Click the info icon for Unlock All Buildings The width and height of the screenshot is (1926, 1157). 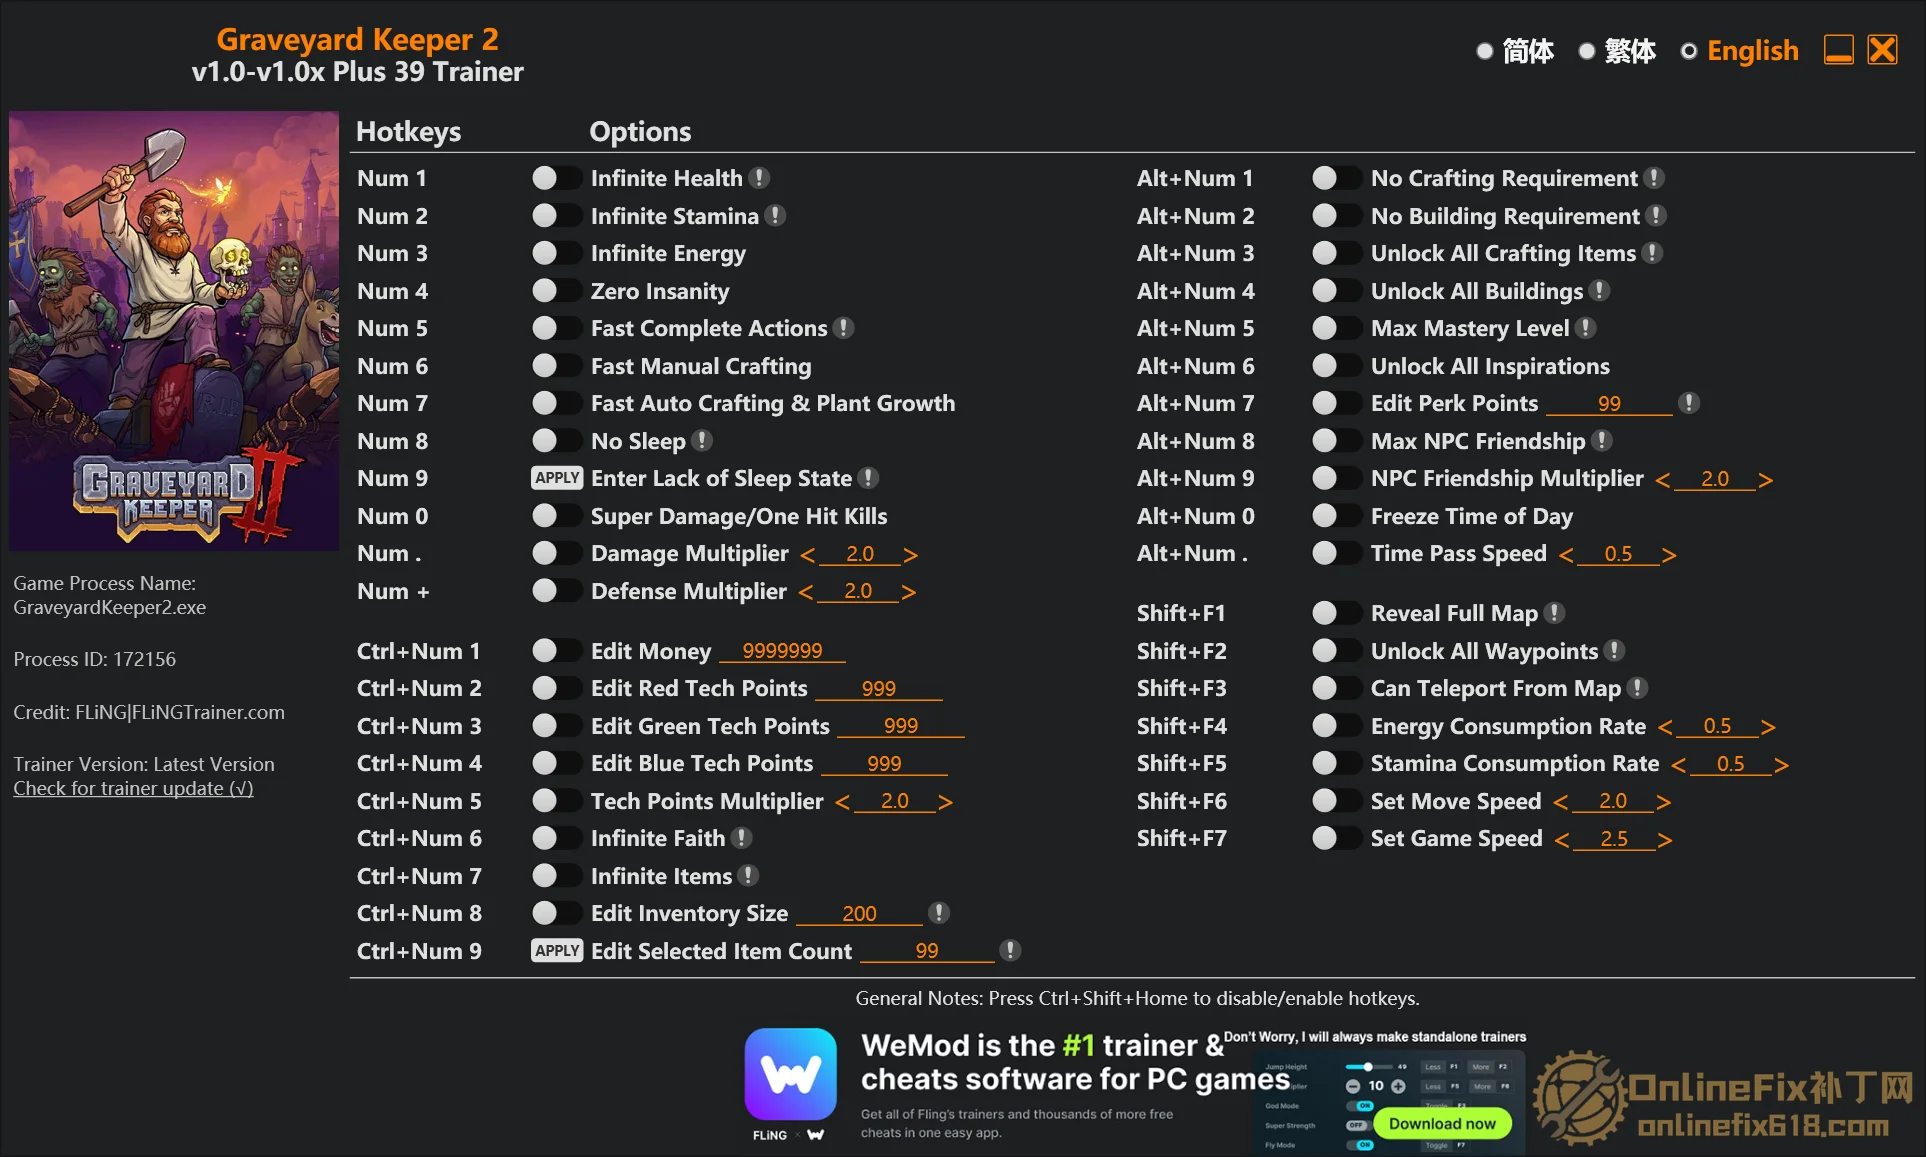(1600, 291)
